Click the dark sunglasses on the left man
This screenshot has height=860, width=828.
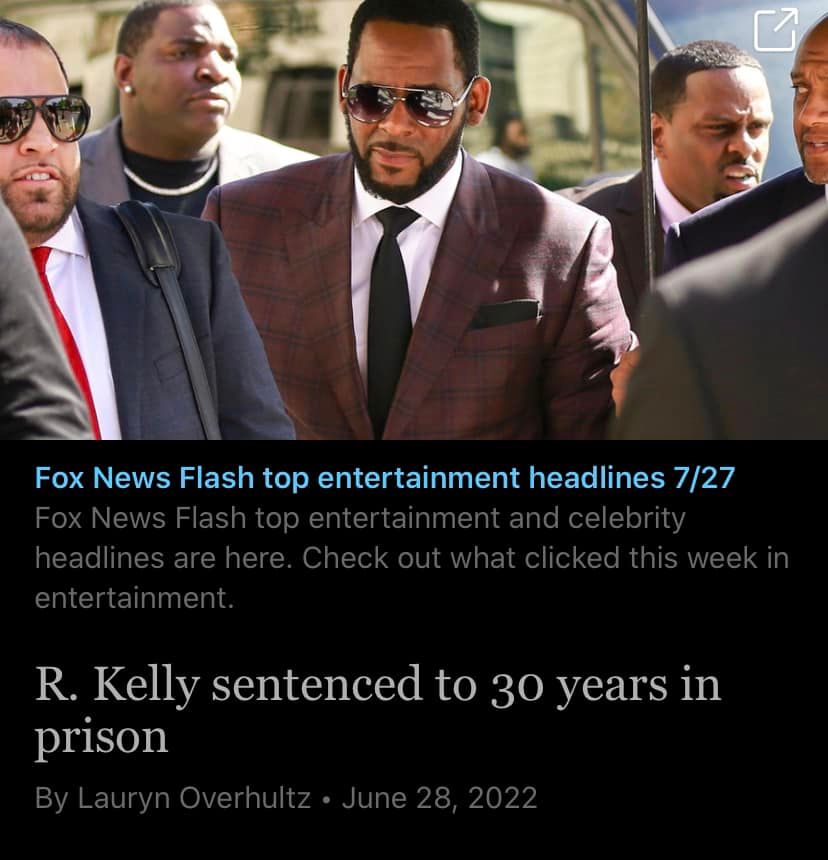pos(44,118)
